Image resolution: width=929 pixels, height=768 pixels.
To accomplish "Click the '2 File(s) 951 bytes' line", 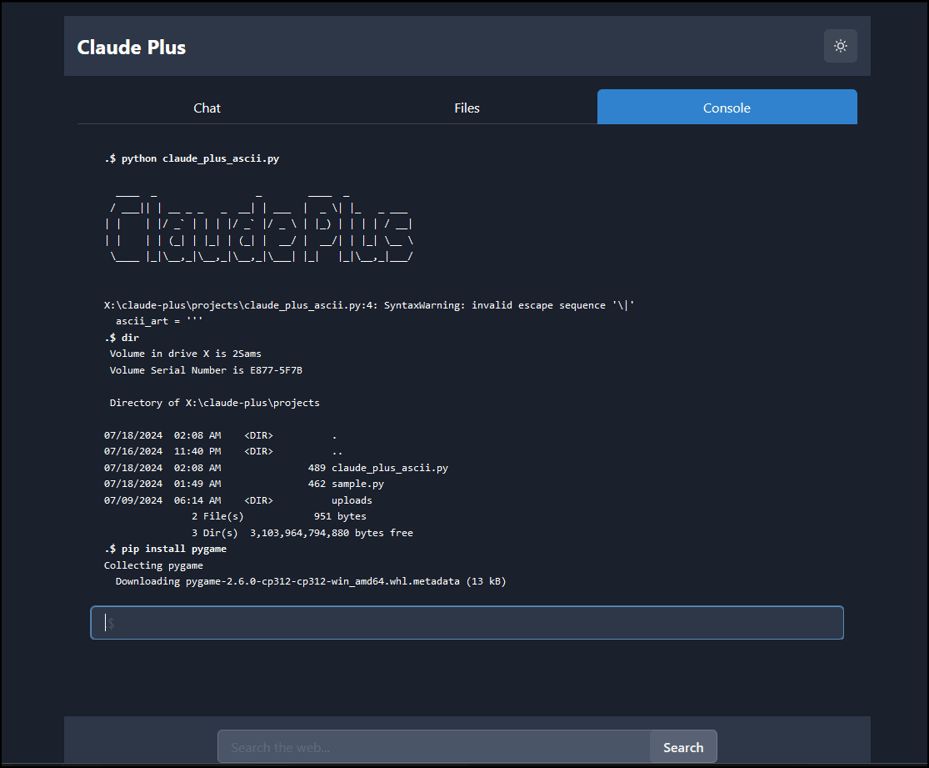I will tap(278, 517).
